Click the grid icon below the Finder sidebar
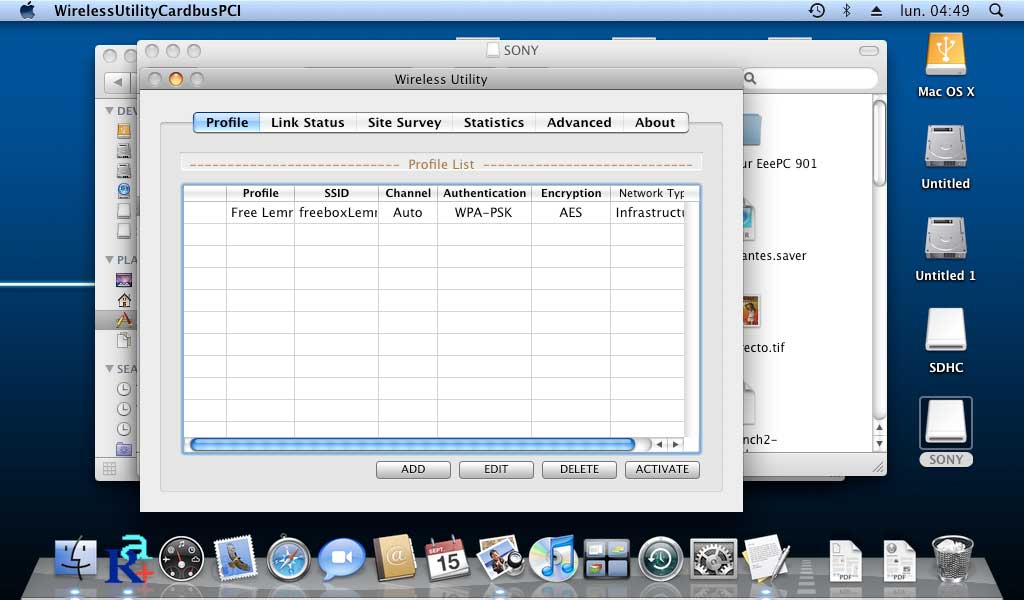 [110, 469]
